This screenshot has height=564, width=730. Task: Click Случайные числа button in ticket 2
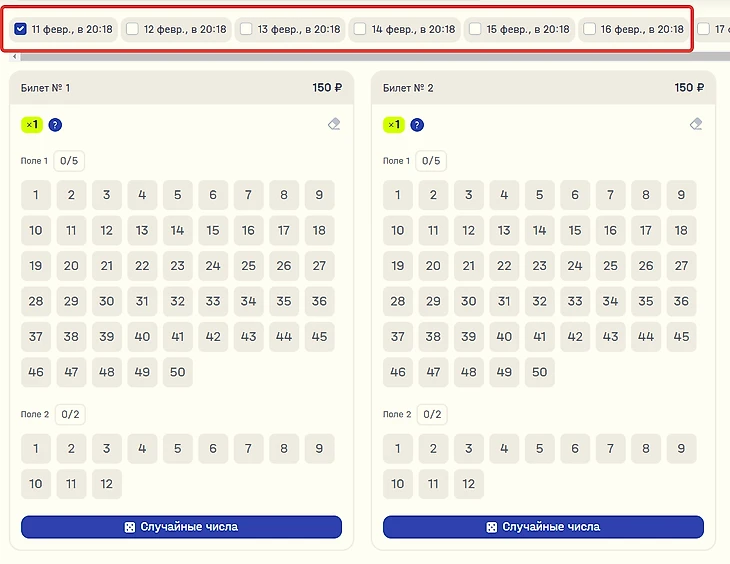(x=543, y=527)
